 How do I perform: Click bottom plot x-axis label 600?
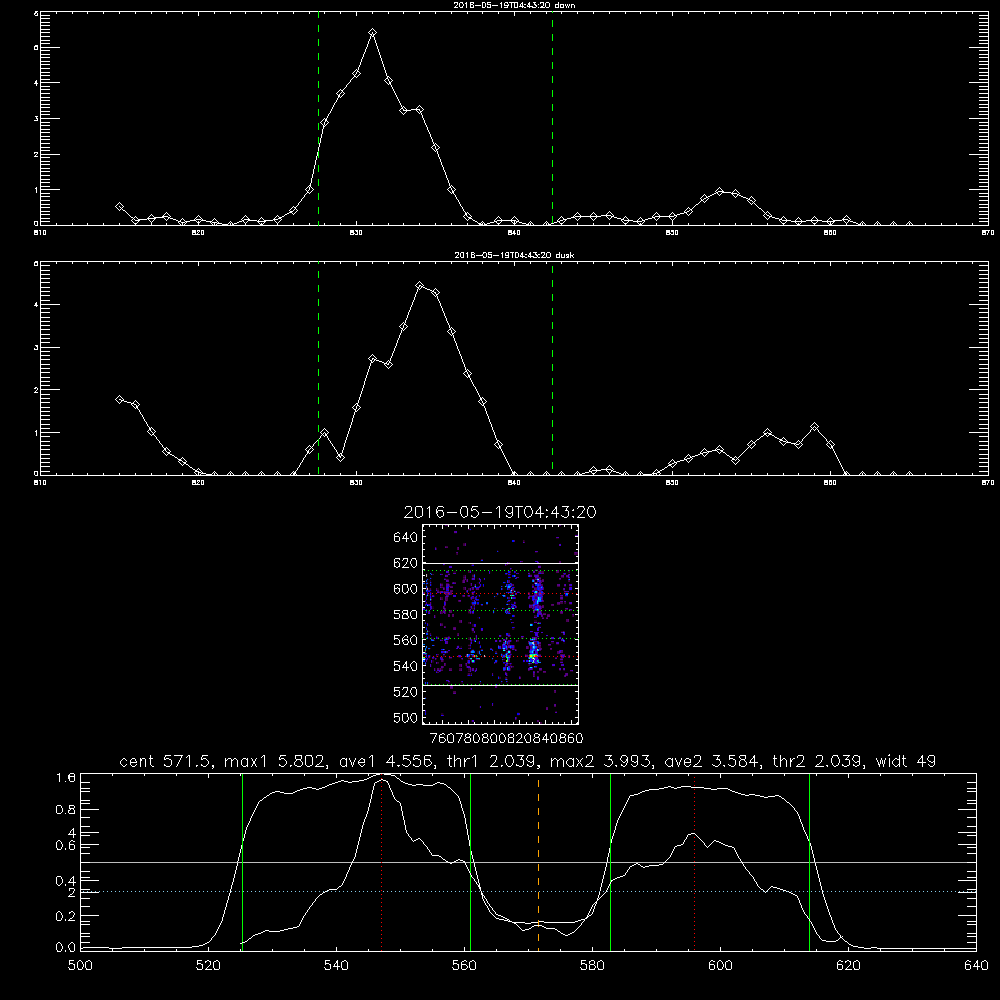coord(720,966)
